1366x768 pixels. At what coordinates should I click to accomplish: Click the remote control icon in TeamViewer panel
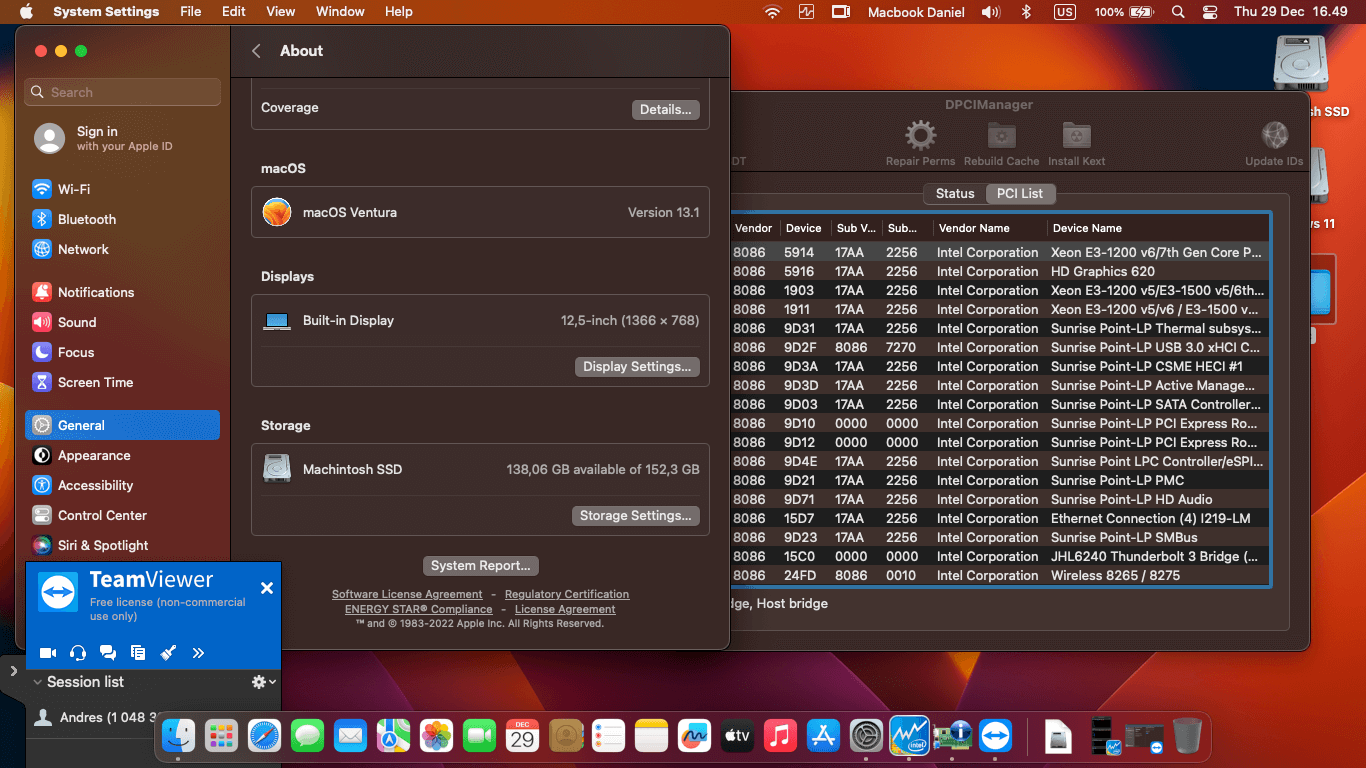pos(168,653)
